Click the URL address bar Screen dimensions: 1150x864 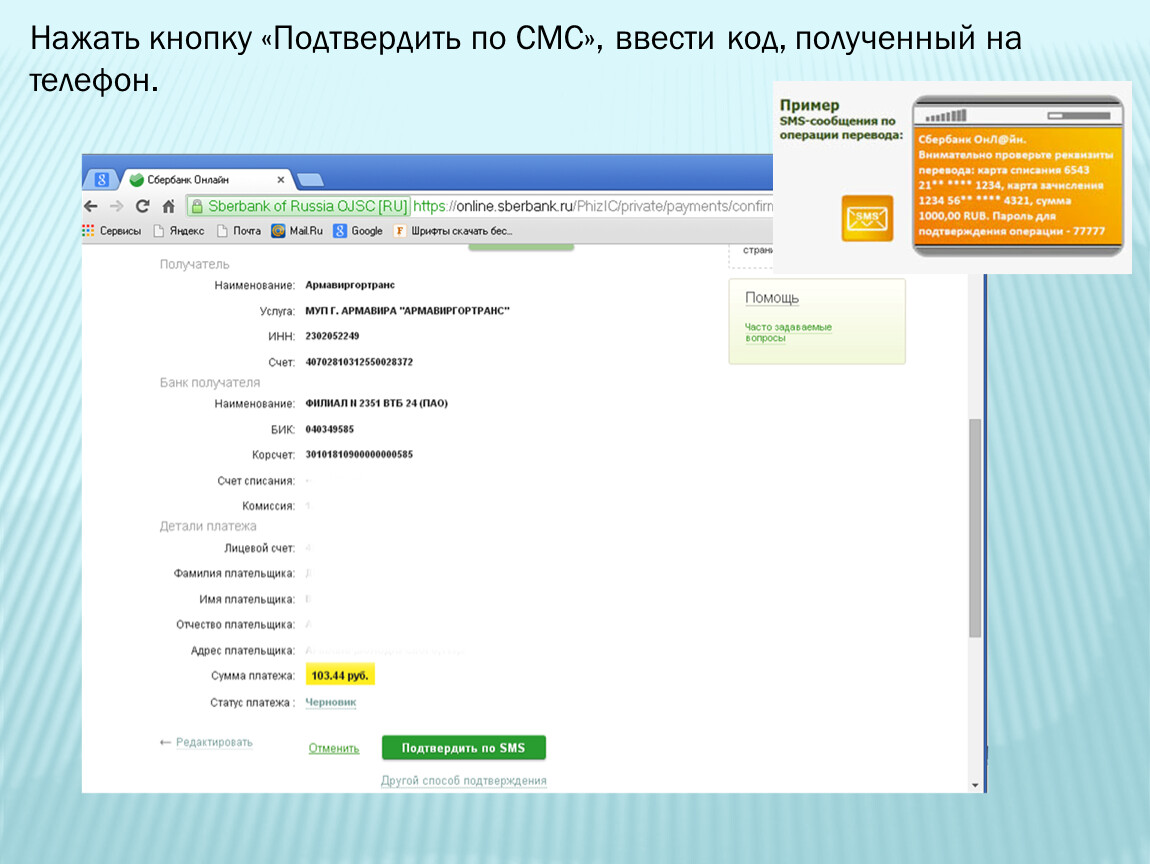[480, 207]
